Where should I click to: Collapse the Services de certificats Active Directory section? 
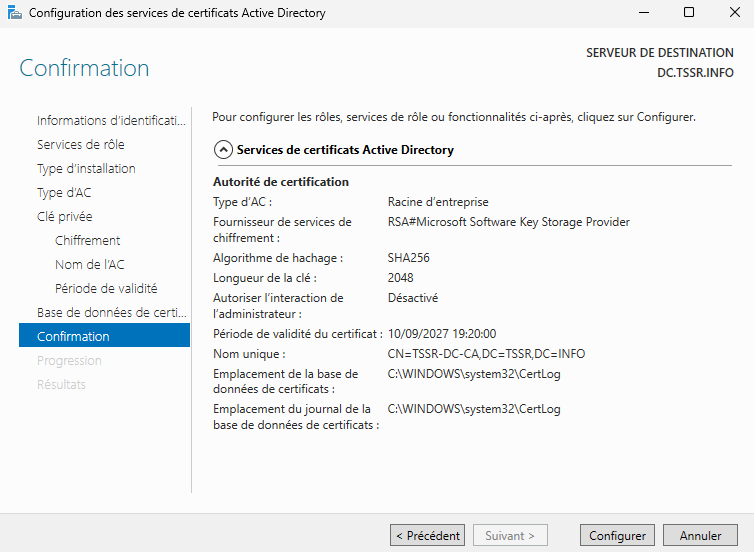click(x=223, y=150)
